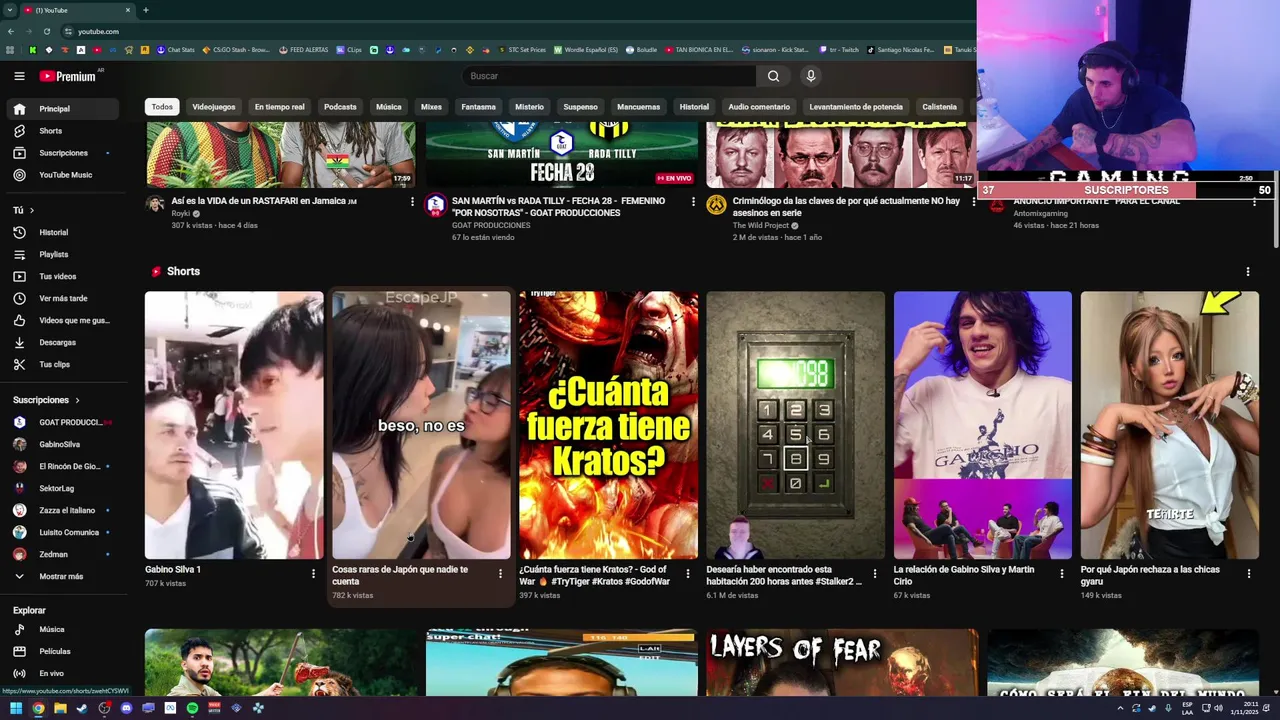
Task: Expand Mostrar más subscriptions
Action: point(64,576)
